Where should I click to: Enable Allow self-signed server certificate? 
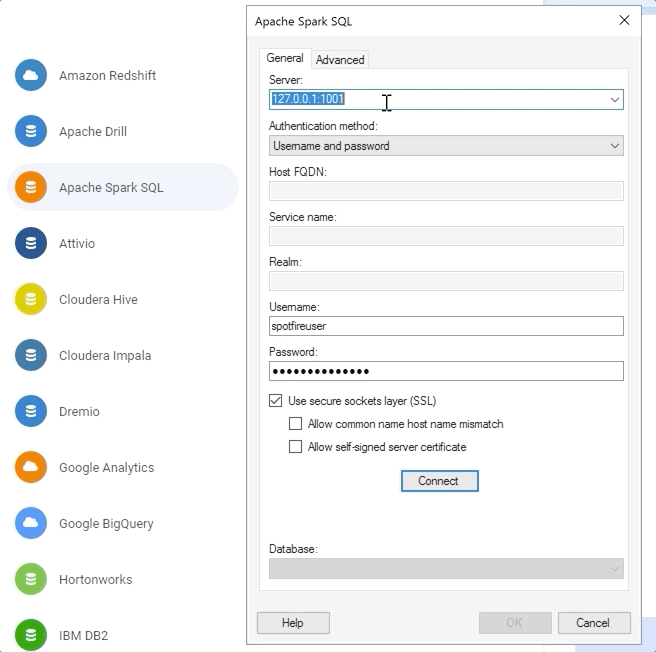click(x=295, y=447)
